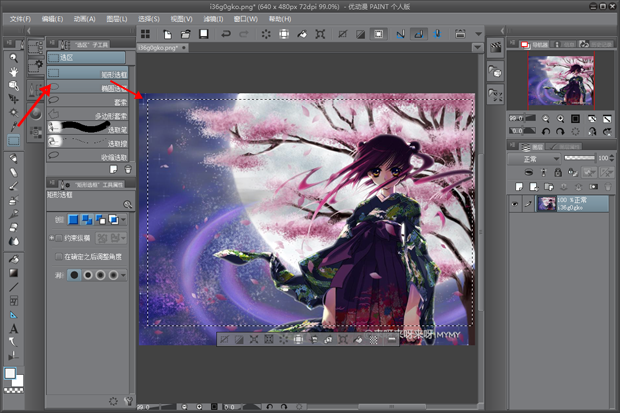The image size is (620, 413).
Task: Toggle Snap to special ruler in command bar
Action: pyautogui.click(x=419, y=34)
